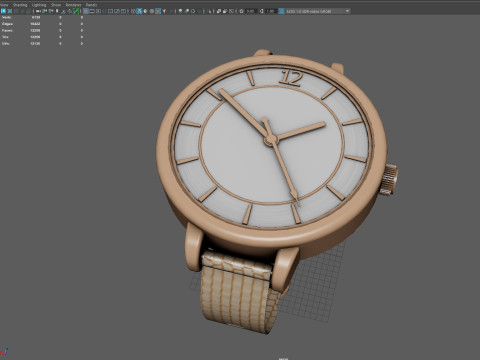Toggle X-Ray Active Components
480x360 pixels.
(x=225, y=11)
